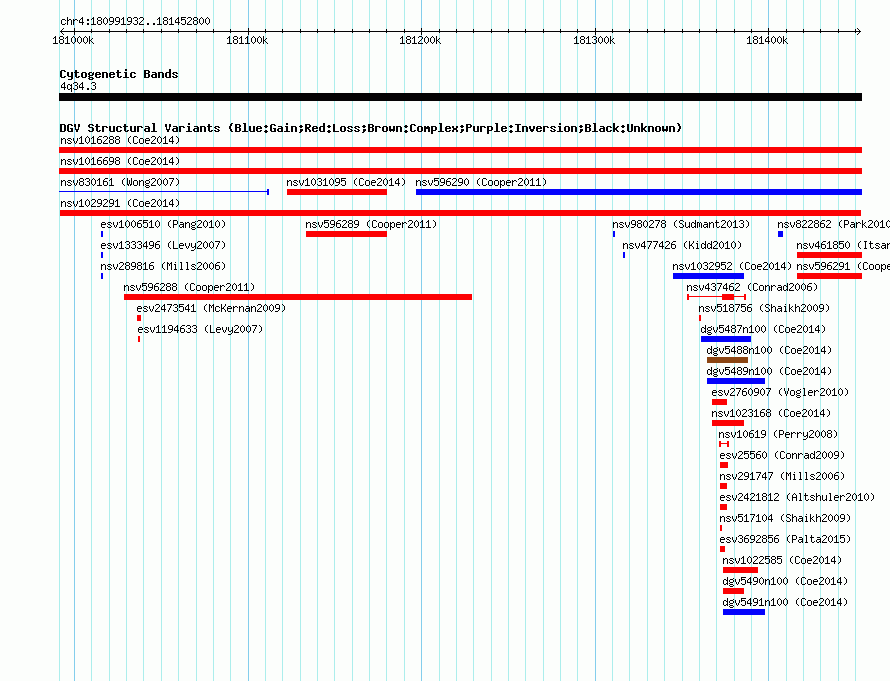The width and height of the screenshot is (890, 681).
Task: Open the nsv830161 (Wong2007) variant label
Action: (x=120, y=182)
